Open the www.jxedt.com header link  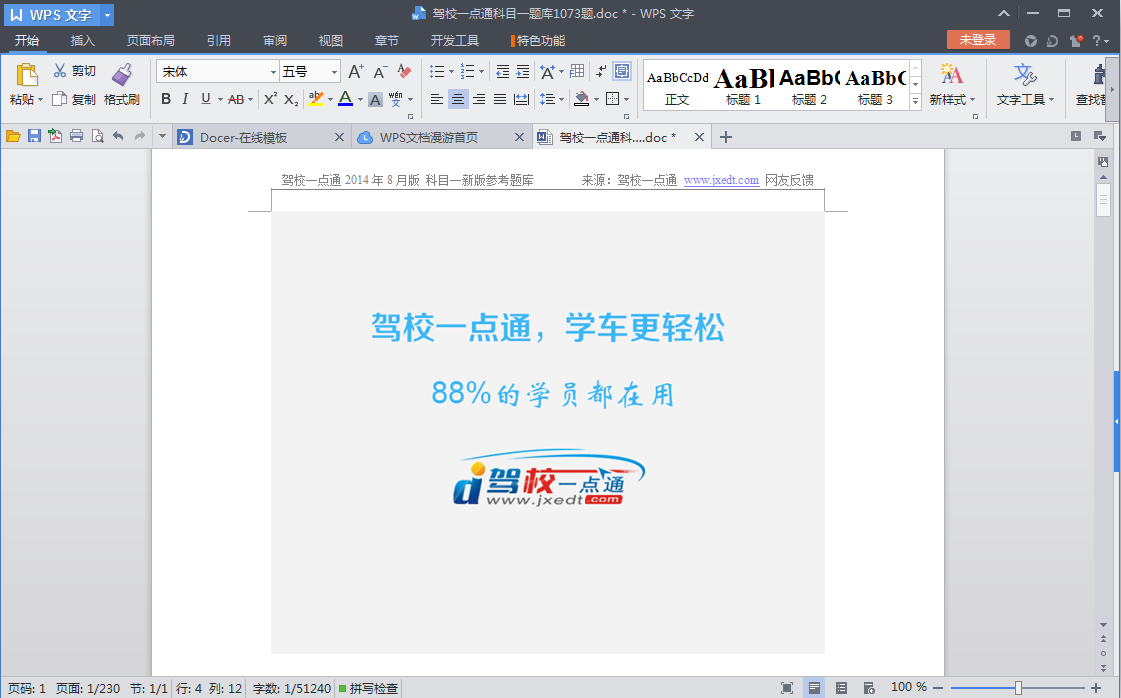721,180
